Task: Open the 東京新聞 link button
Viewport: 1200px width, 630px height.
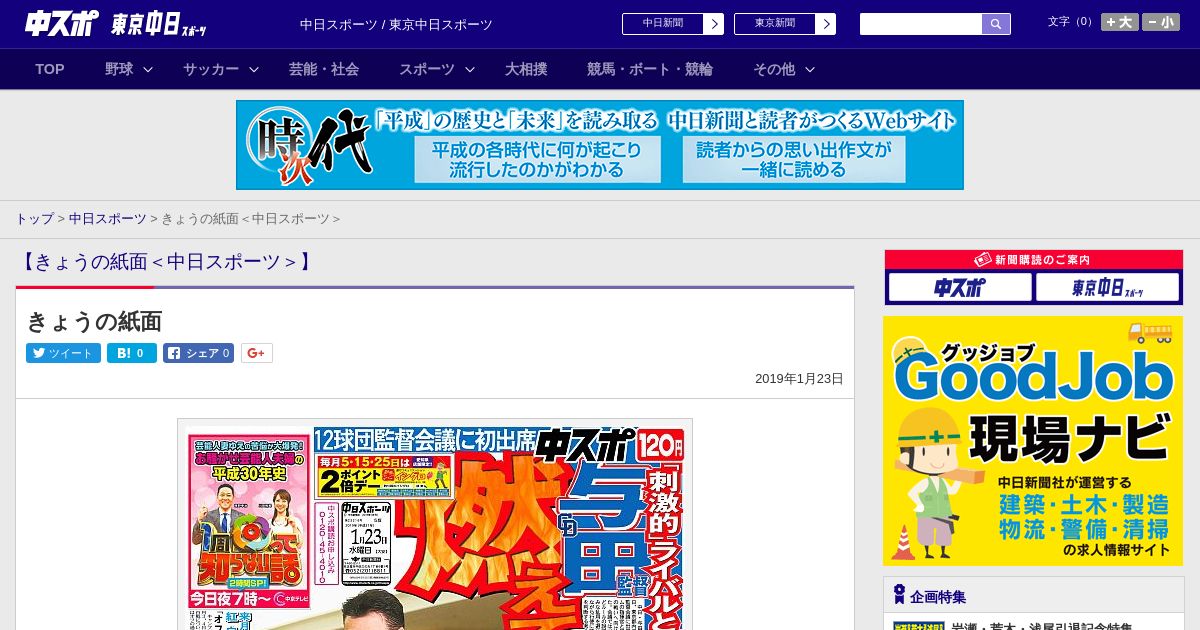Action: point(775,24)
